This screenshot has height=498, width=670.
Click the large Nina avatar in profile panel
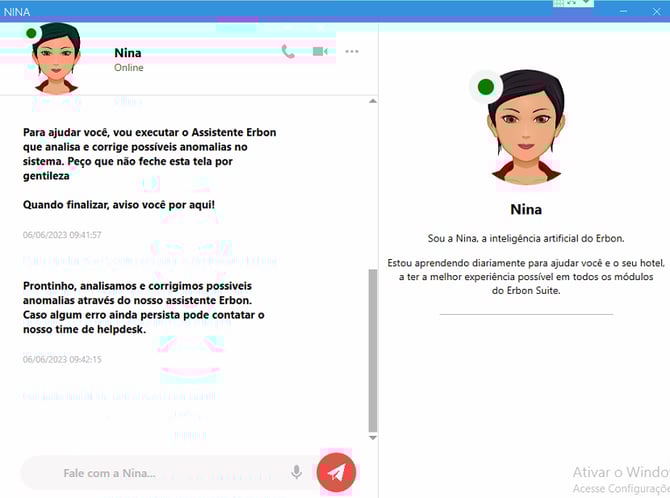[x=525, y=130]
